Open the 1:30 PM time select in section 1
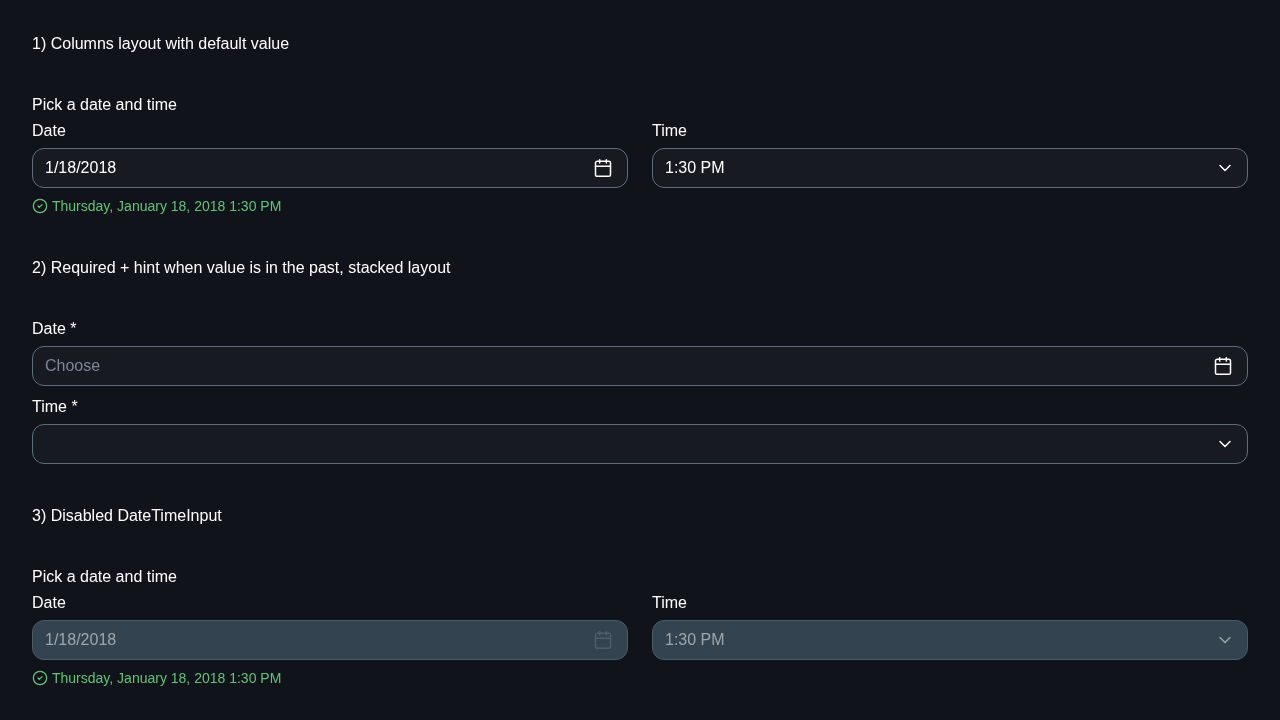Image resolution: width=1280 pixels, height=720 pixels. tap(950, 168)
